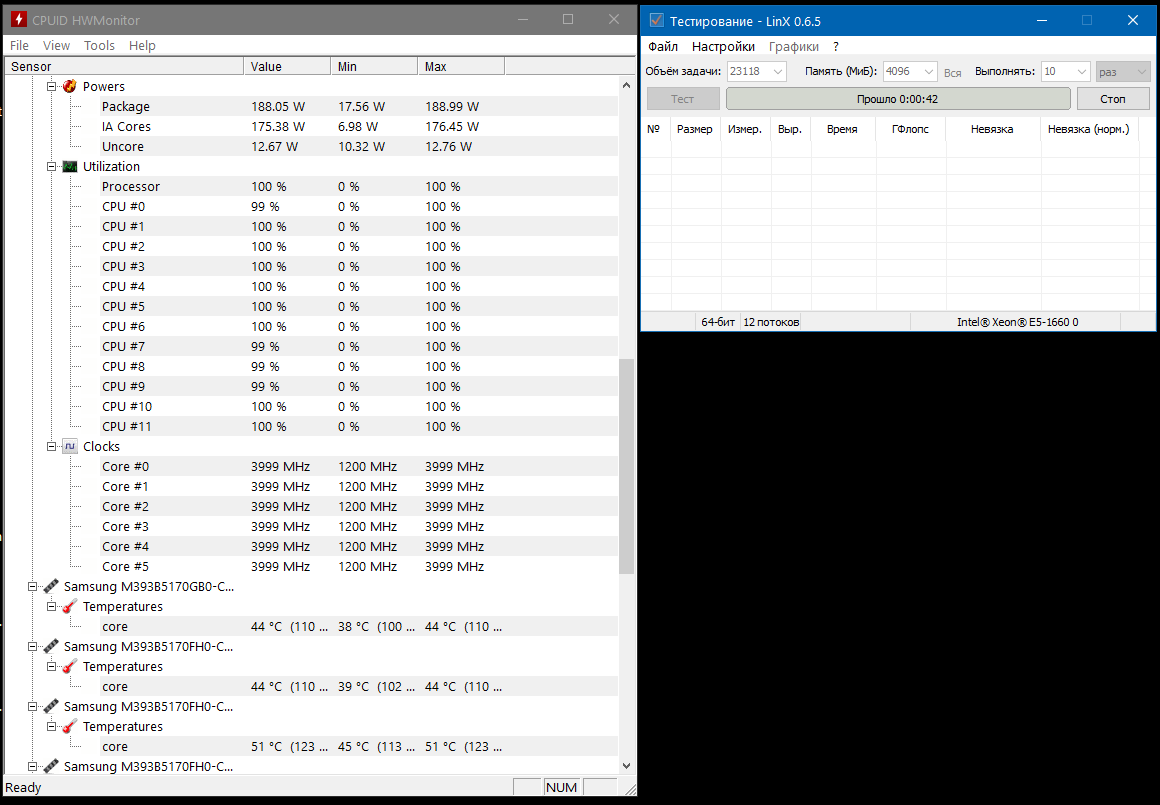
Task: Click the Value column header
Action: pos(287,67)
